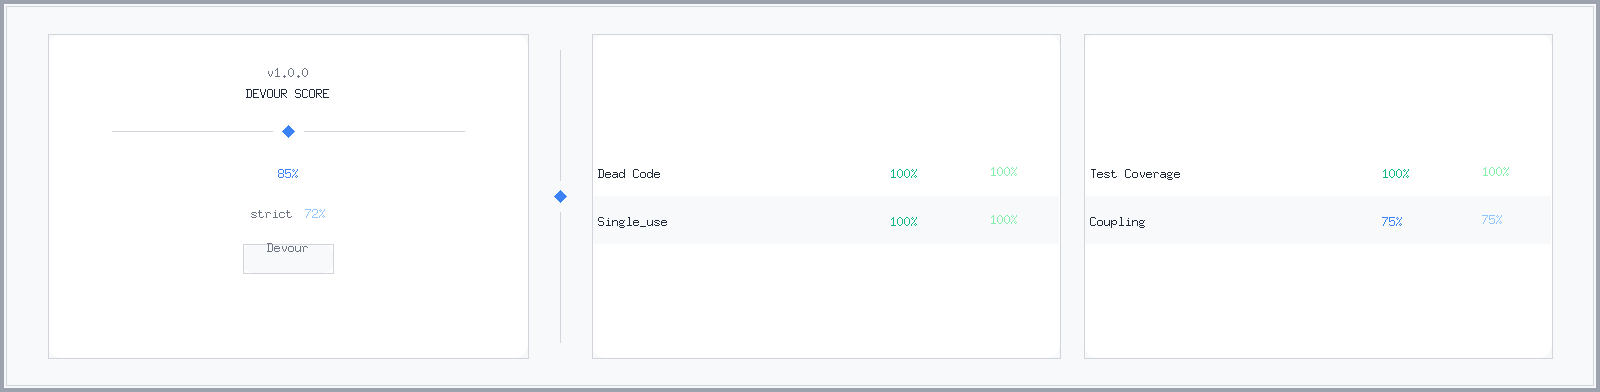Click Single_use's light green 100% strict score
1600x392 pixels.
[1004, 220]
